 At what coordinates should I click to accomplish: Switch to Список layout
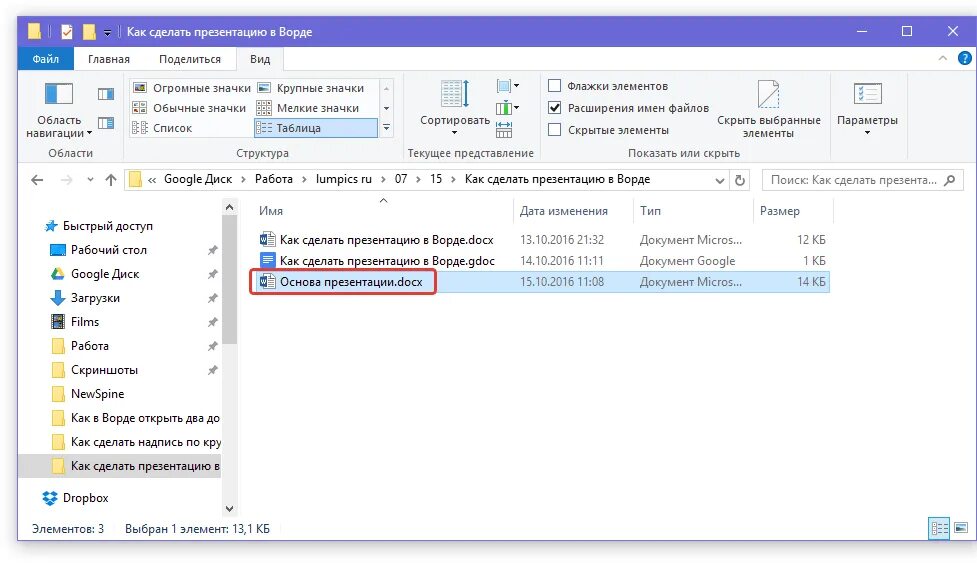pos(162,128)
